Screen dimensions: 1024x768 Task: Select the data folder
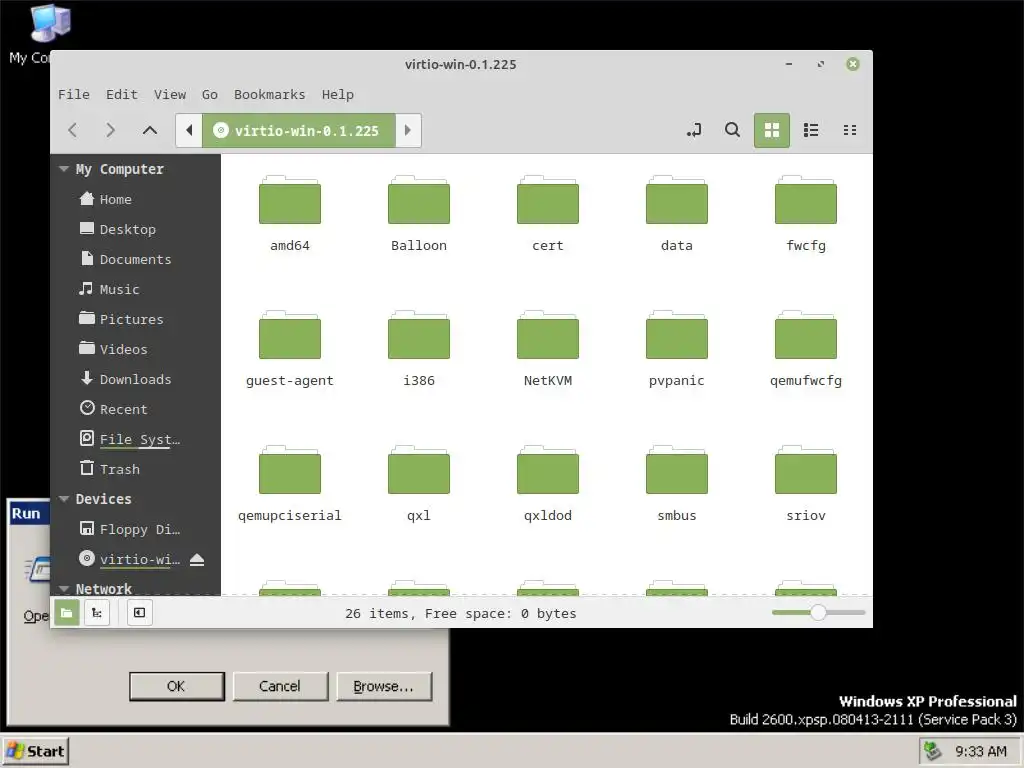coord(677,214)
